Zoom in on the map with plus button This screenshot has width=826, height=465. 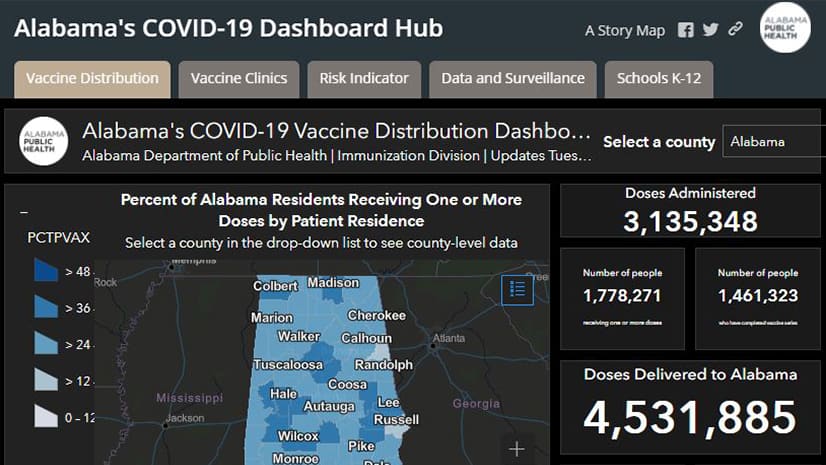[517, 449]
